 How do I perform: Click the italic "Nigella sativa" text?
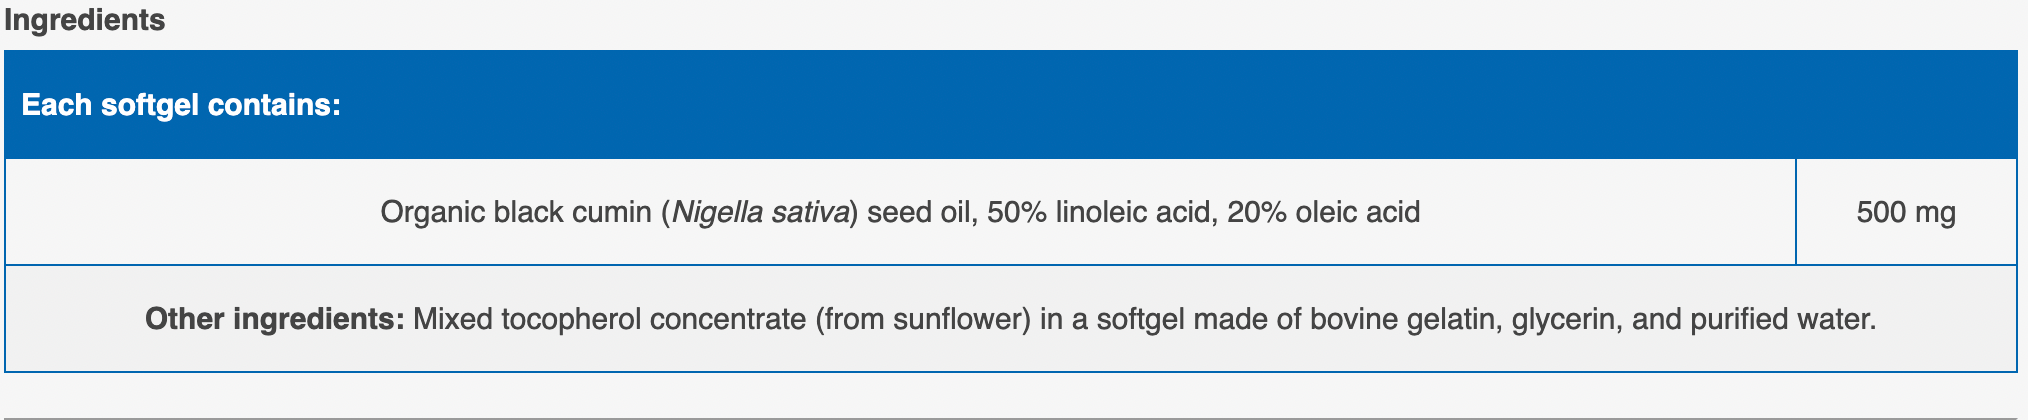(761, 212)
